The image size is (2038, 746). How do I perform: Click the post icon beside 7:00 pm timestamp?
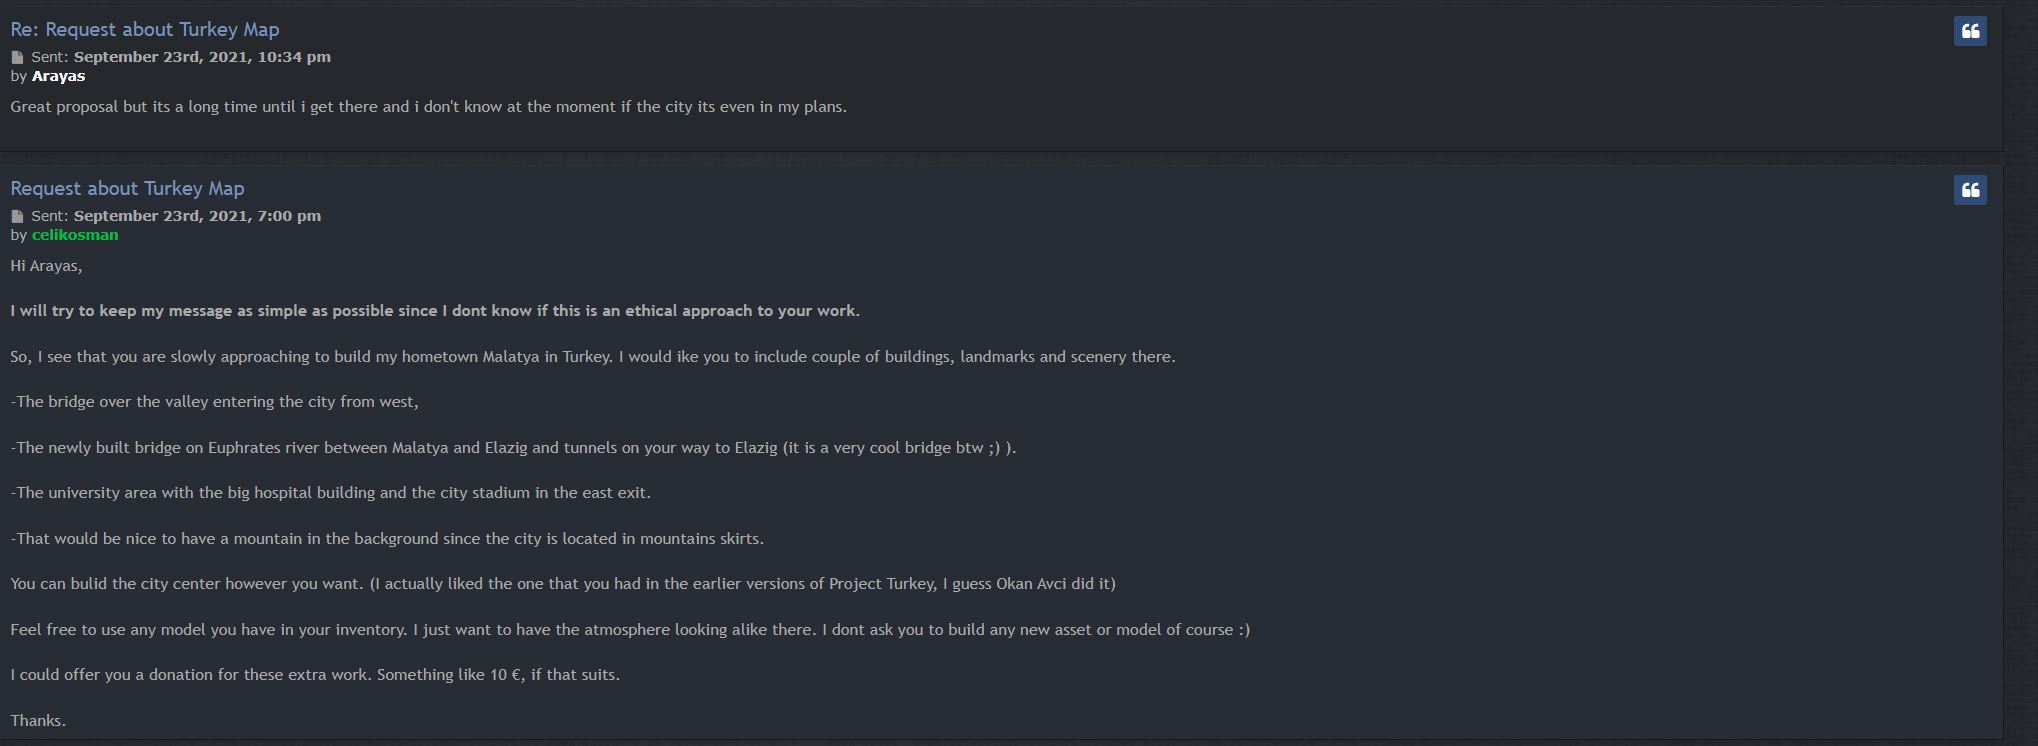click(x=17, y=216)
